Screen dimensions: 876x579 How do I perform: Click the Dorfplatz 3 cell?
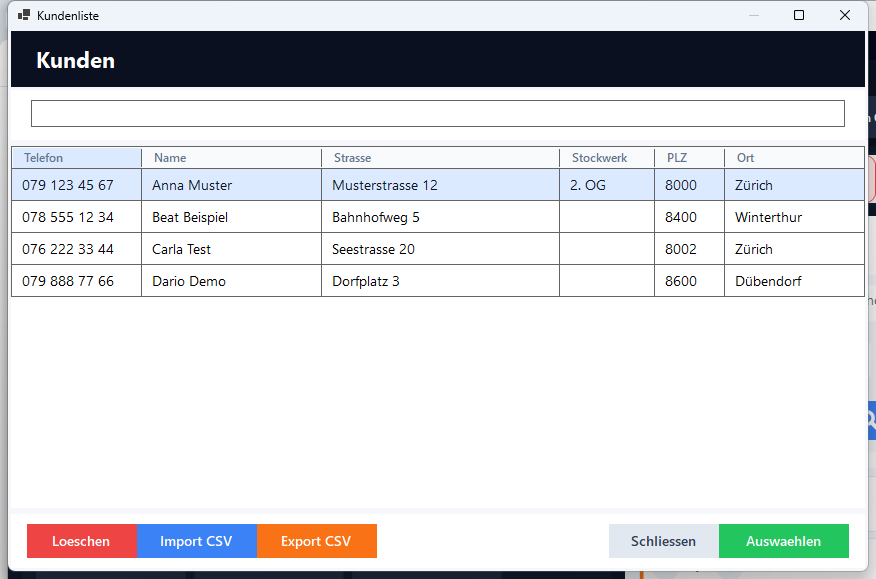(440, 281)
